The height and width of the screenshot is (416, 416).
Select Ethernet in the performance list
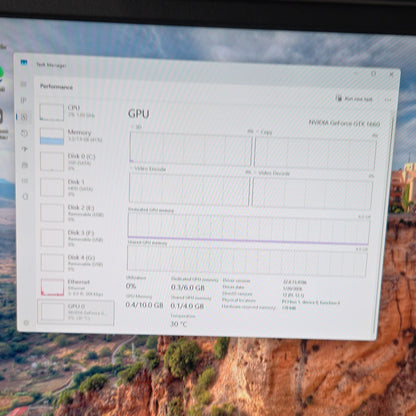coord(76,287)
